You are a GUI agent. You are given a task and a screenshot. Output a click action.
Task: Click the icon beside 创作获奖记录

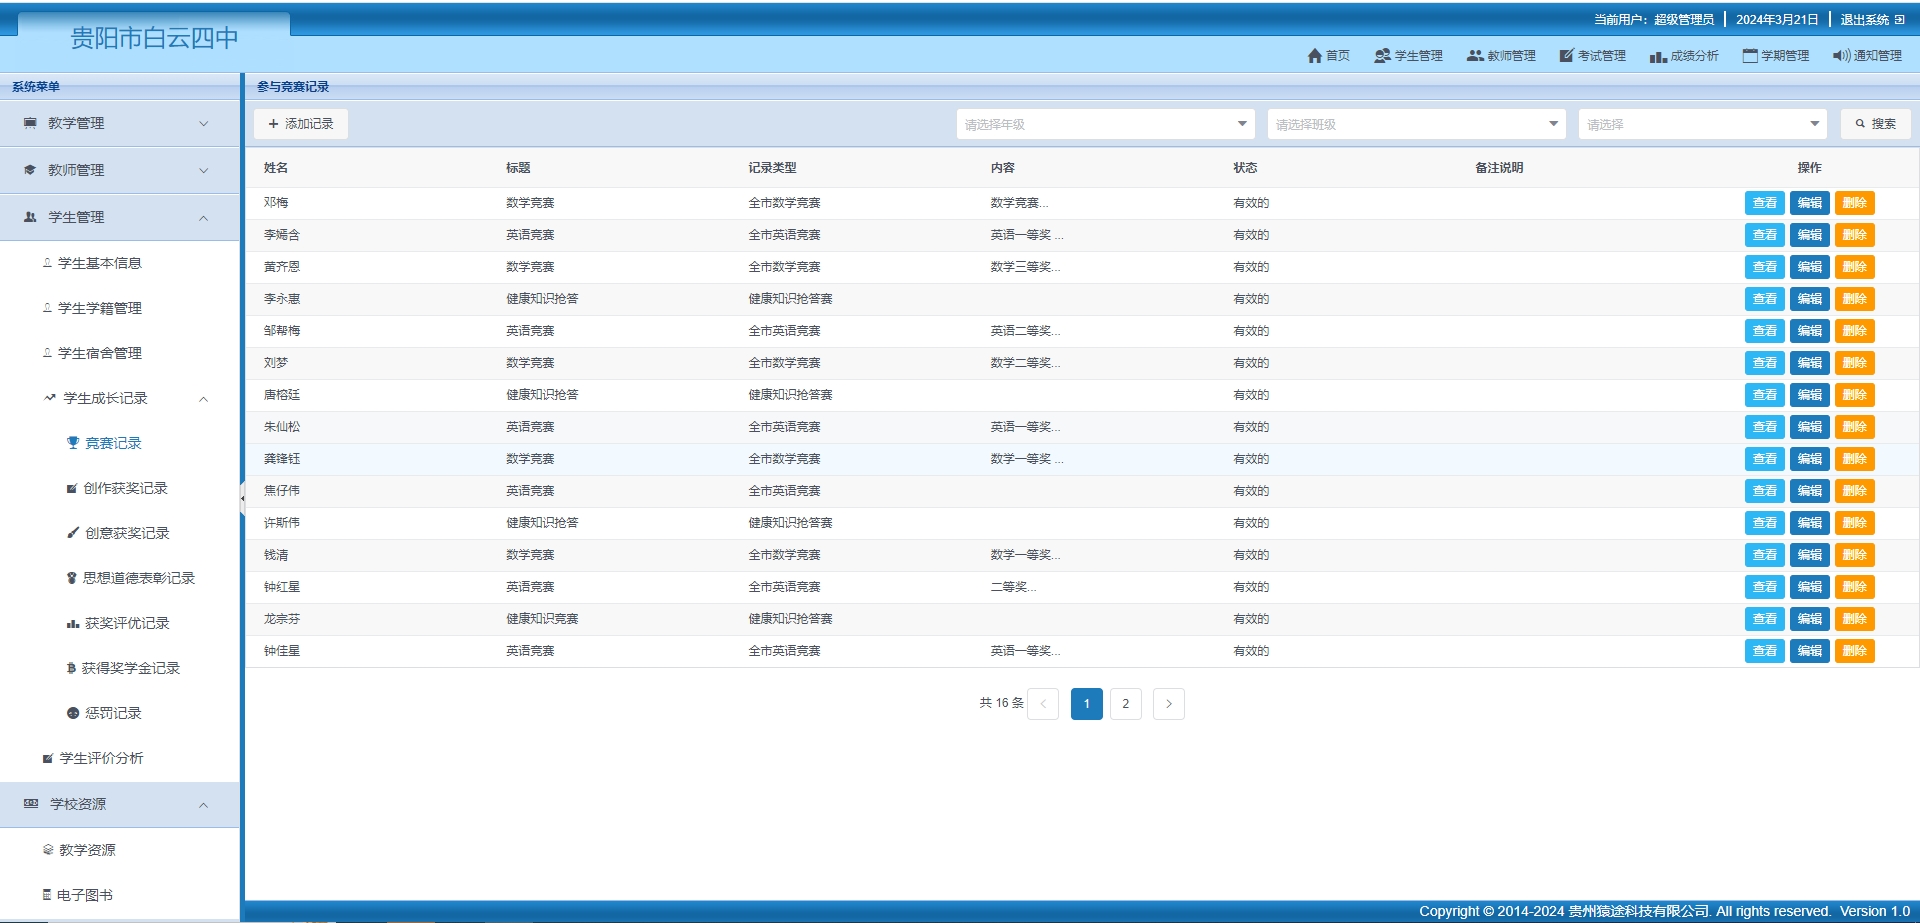[x=72, y=489]
